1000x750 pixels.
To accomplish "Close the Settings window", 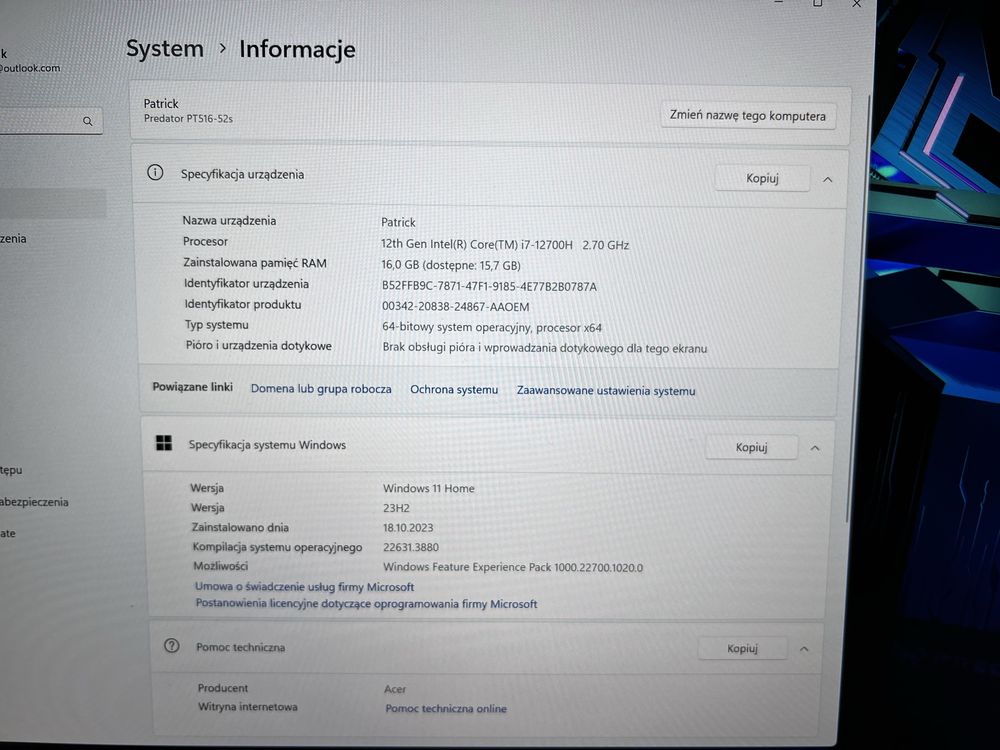I will 857,4.
